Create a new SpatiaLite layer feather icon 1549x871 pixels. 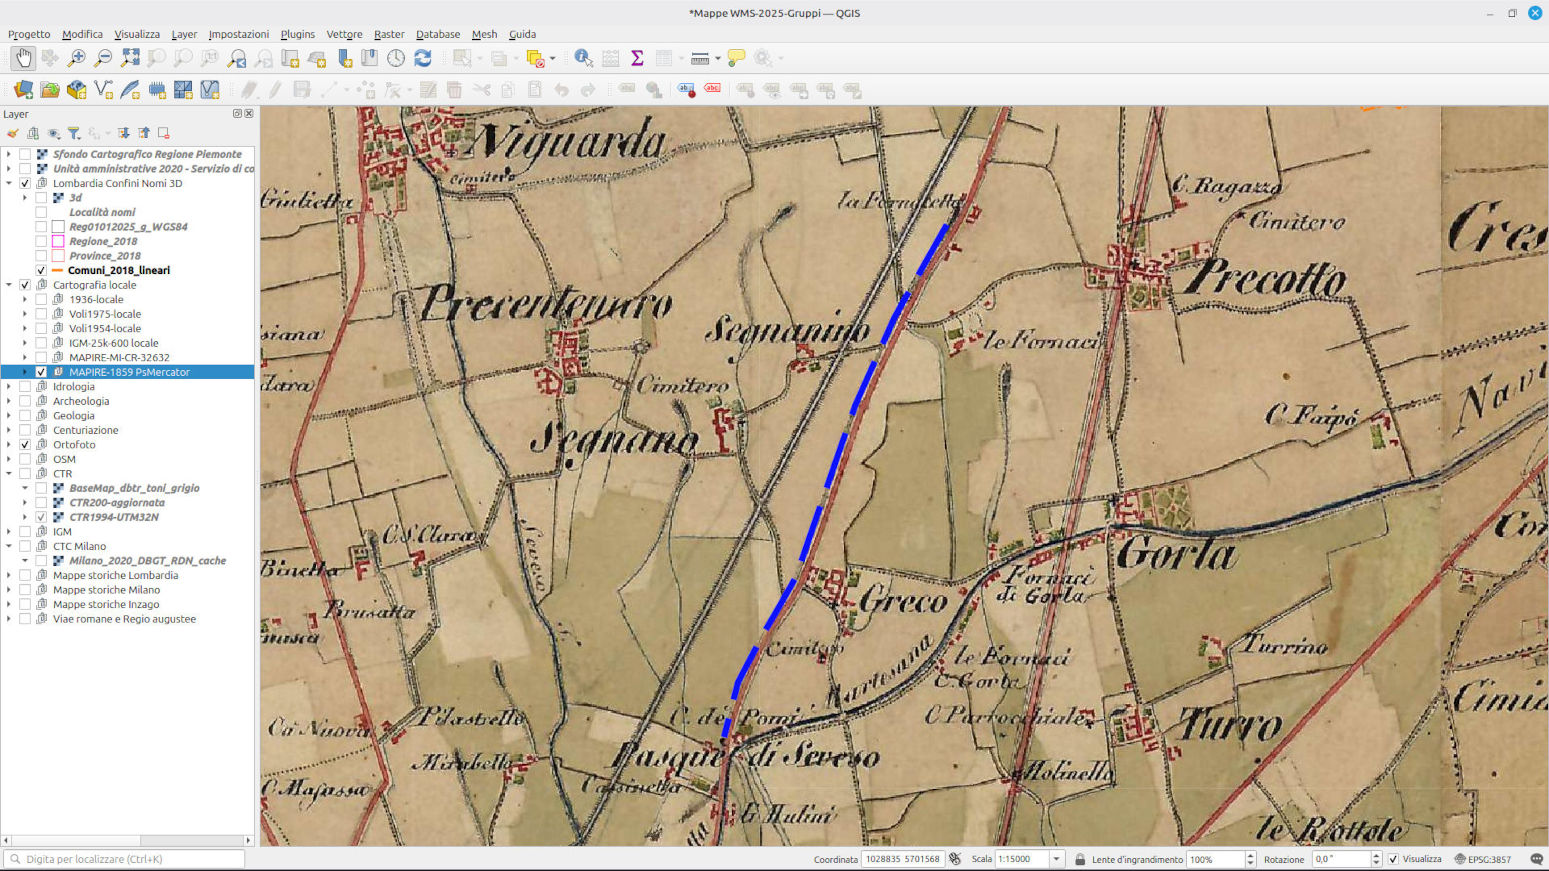coord(130,90)
